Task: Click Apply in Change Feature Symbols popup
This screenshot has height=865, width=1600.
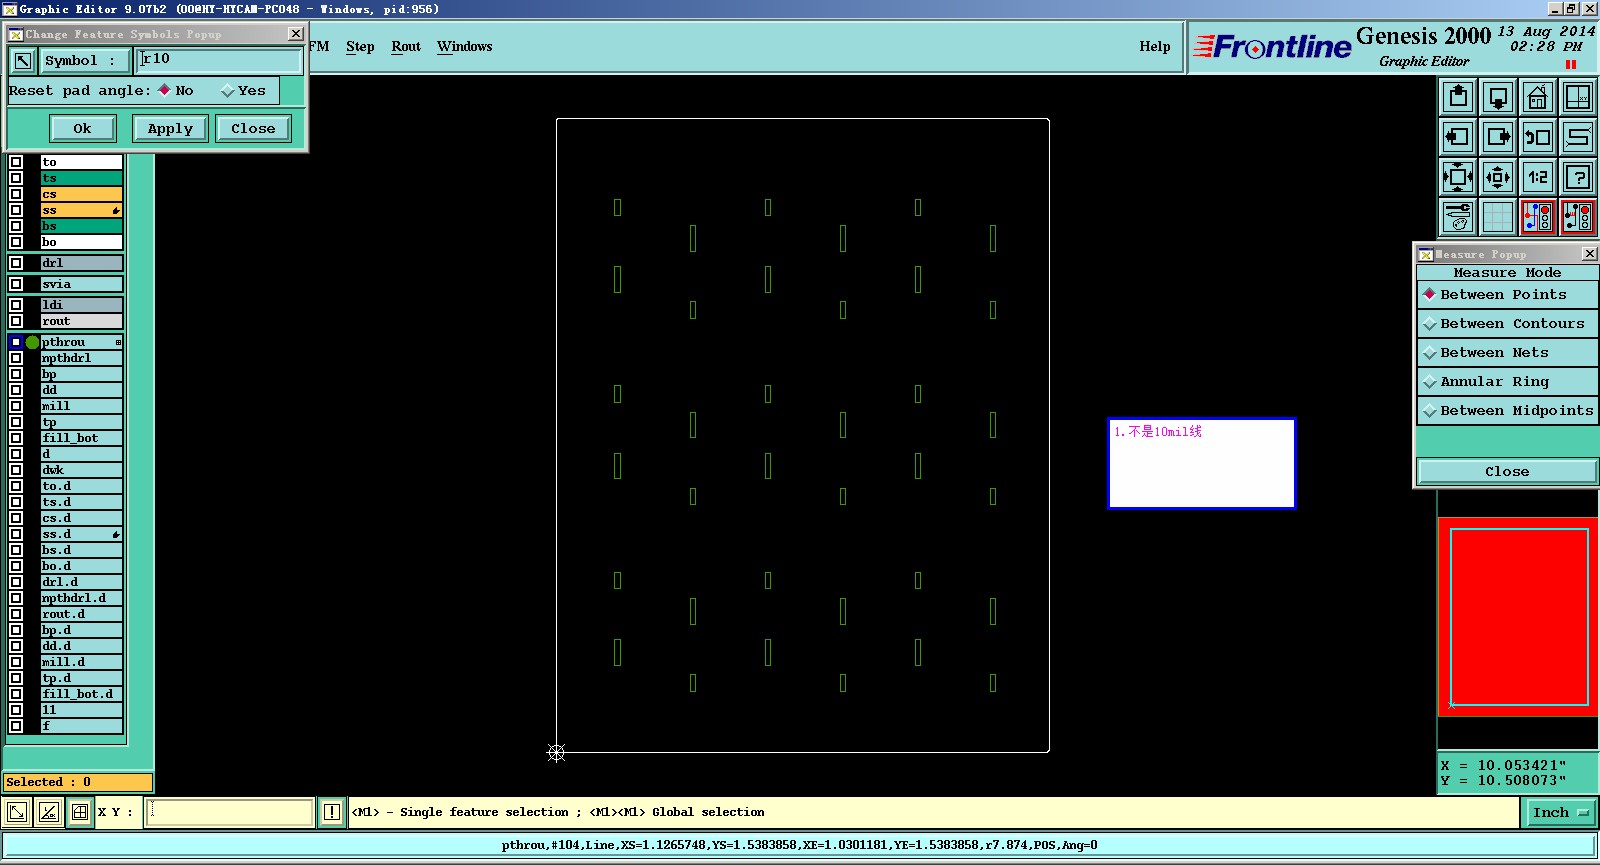Action: coord(170,128)
